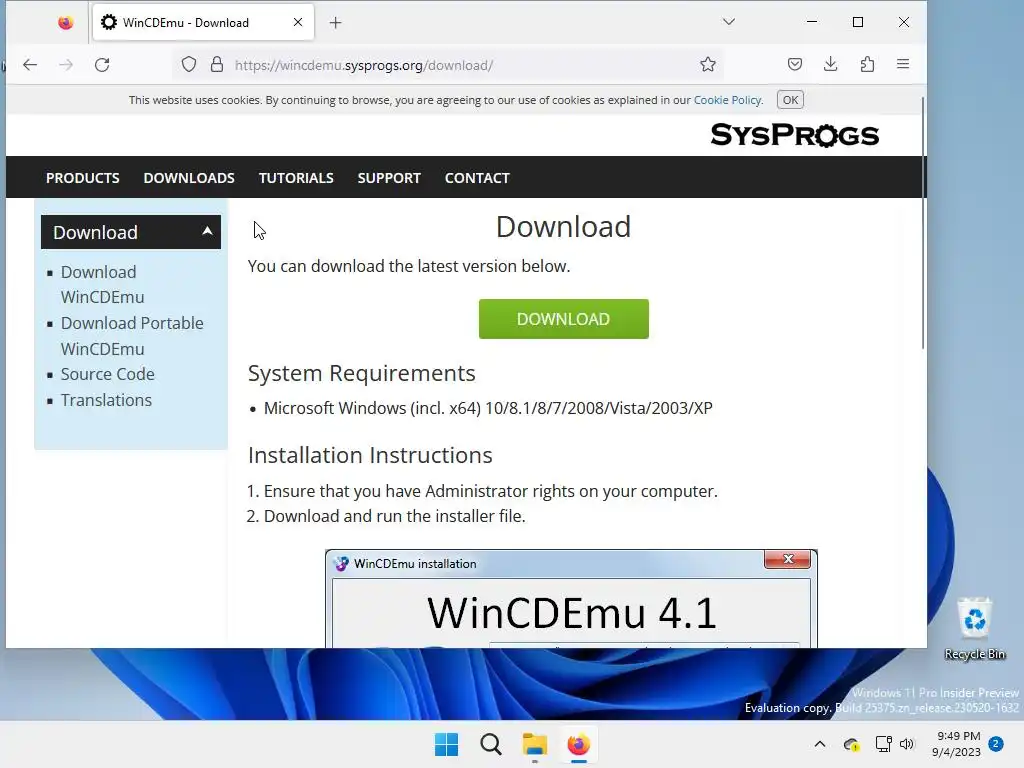The height and width of the screenshot is (768, 1024).
Task: Click the green DOWNLOAD button
Action: [564, 319]
